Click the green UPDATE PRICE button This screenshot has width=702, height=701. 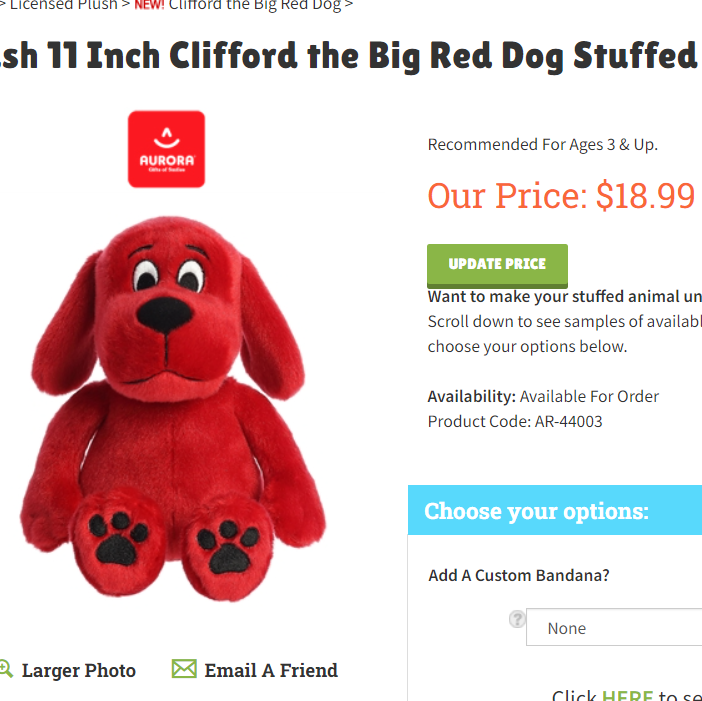(497, 265)
